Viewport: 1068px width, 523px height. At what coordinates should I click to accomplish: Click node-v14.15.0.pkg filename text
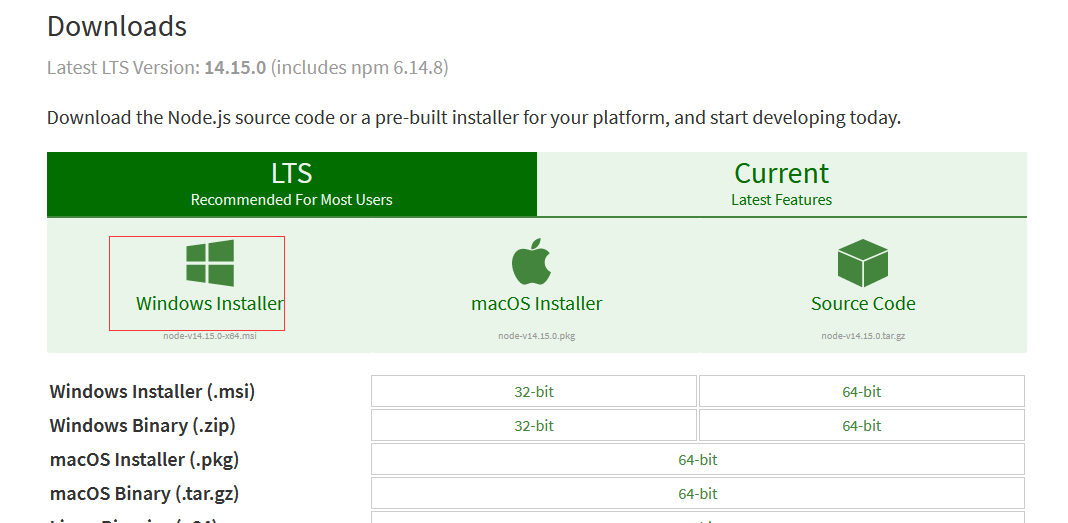(x=537, y=336)
